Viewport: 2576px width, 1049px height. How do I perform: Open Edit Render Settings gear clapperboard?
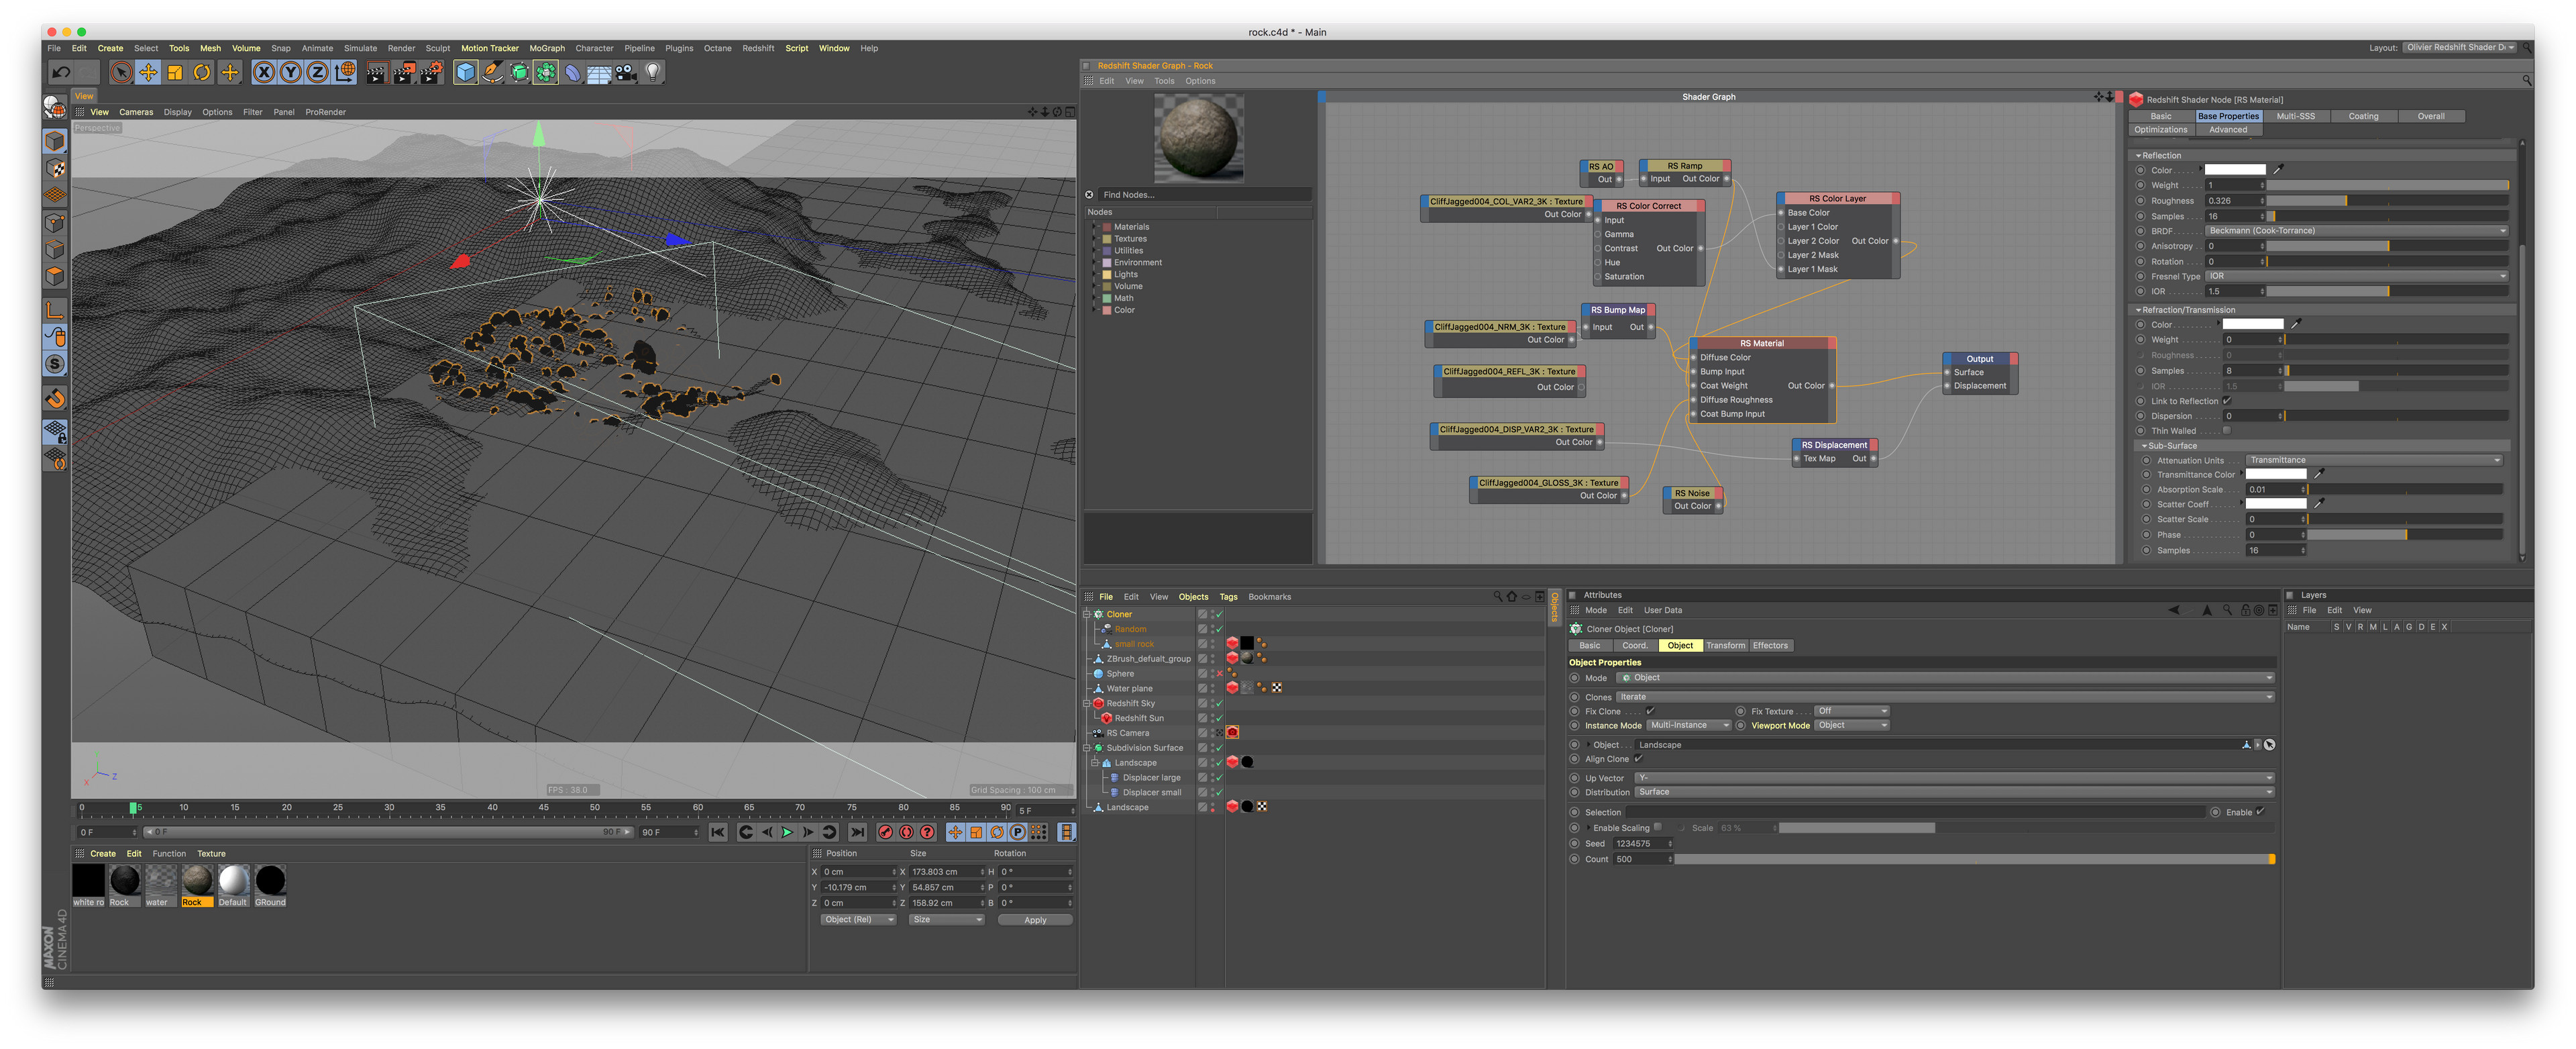(x=431, y=72)
